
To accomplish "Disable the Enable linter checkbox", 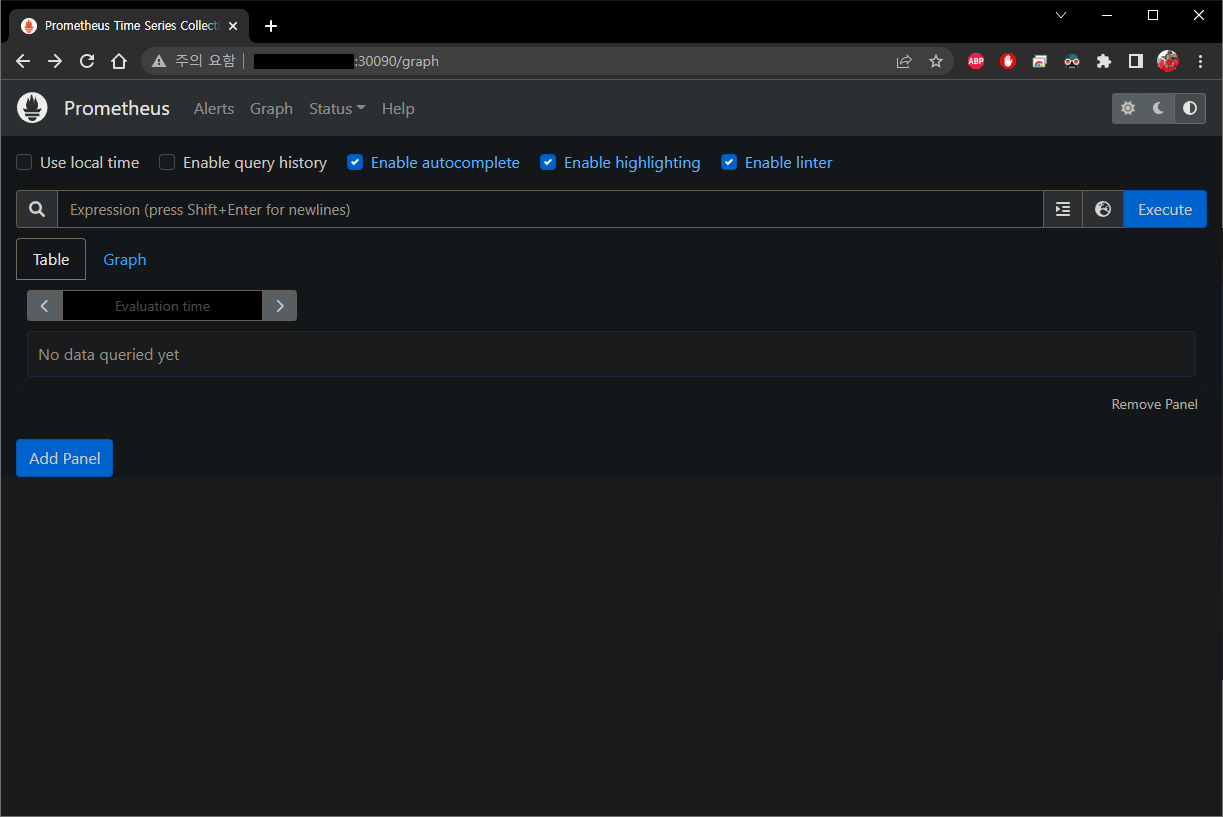I will point(729,162).
